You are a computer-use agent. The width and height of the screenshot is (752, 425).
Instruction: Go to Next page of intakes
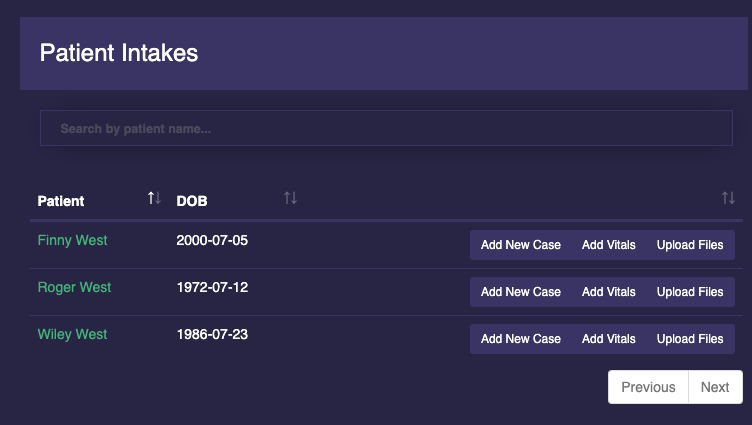click(715, 387)
